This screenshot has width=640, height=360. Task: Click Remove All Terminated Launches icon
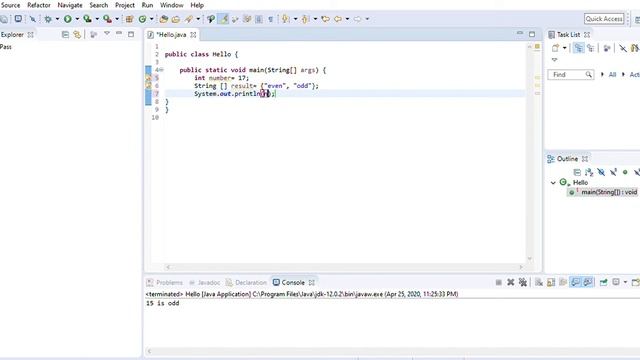[x=523, y=282]
